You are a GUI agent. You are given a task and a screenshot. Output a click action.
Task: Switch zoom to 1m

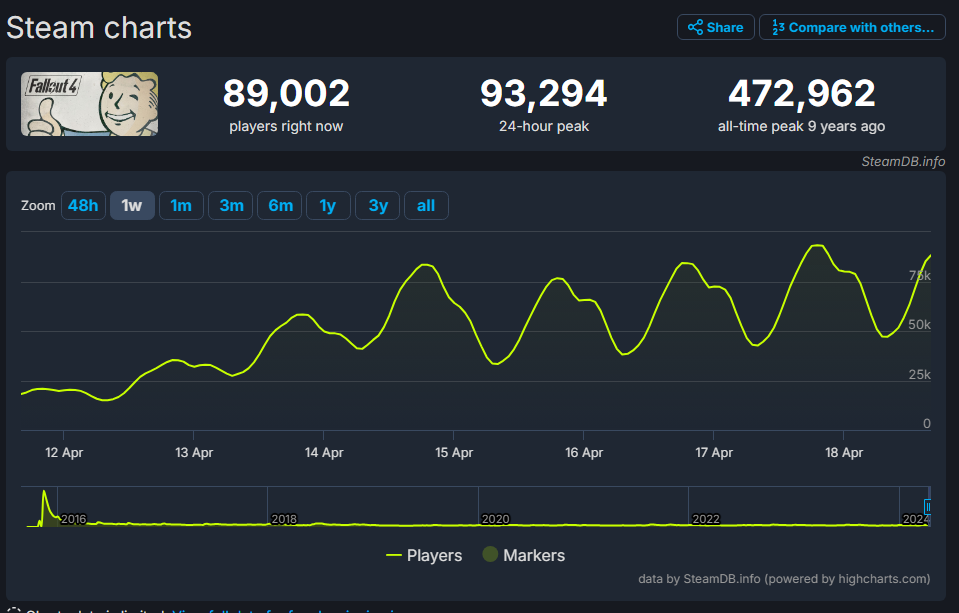[x=181, y=206]
